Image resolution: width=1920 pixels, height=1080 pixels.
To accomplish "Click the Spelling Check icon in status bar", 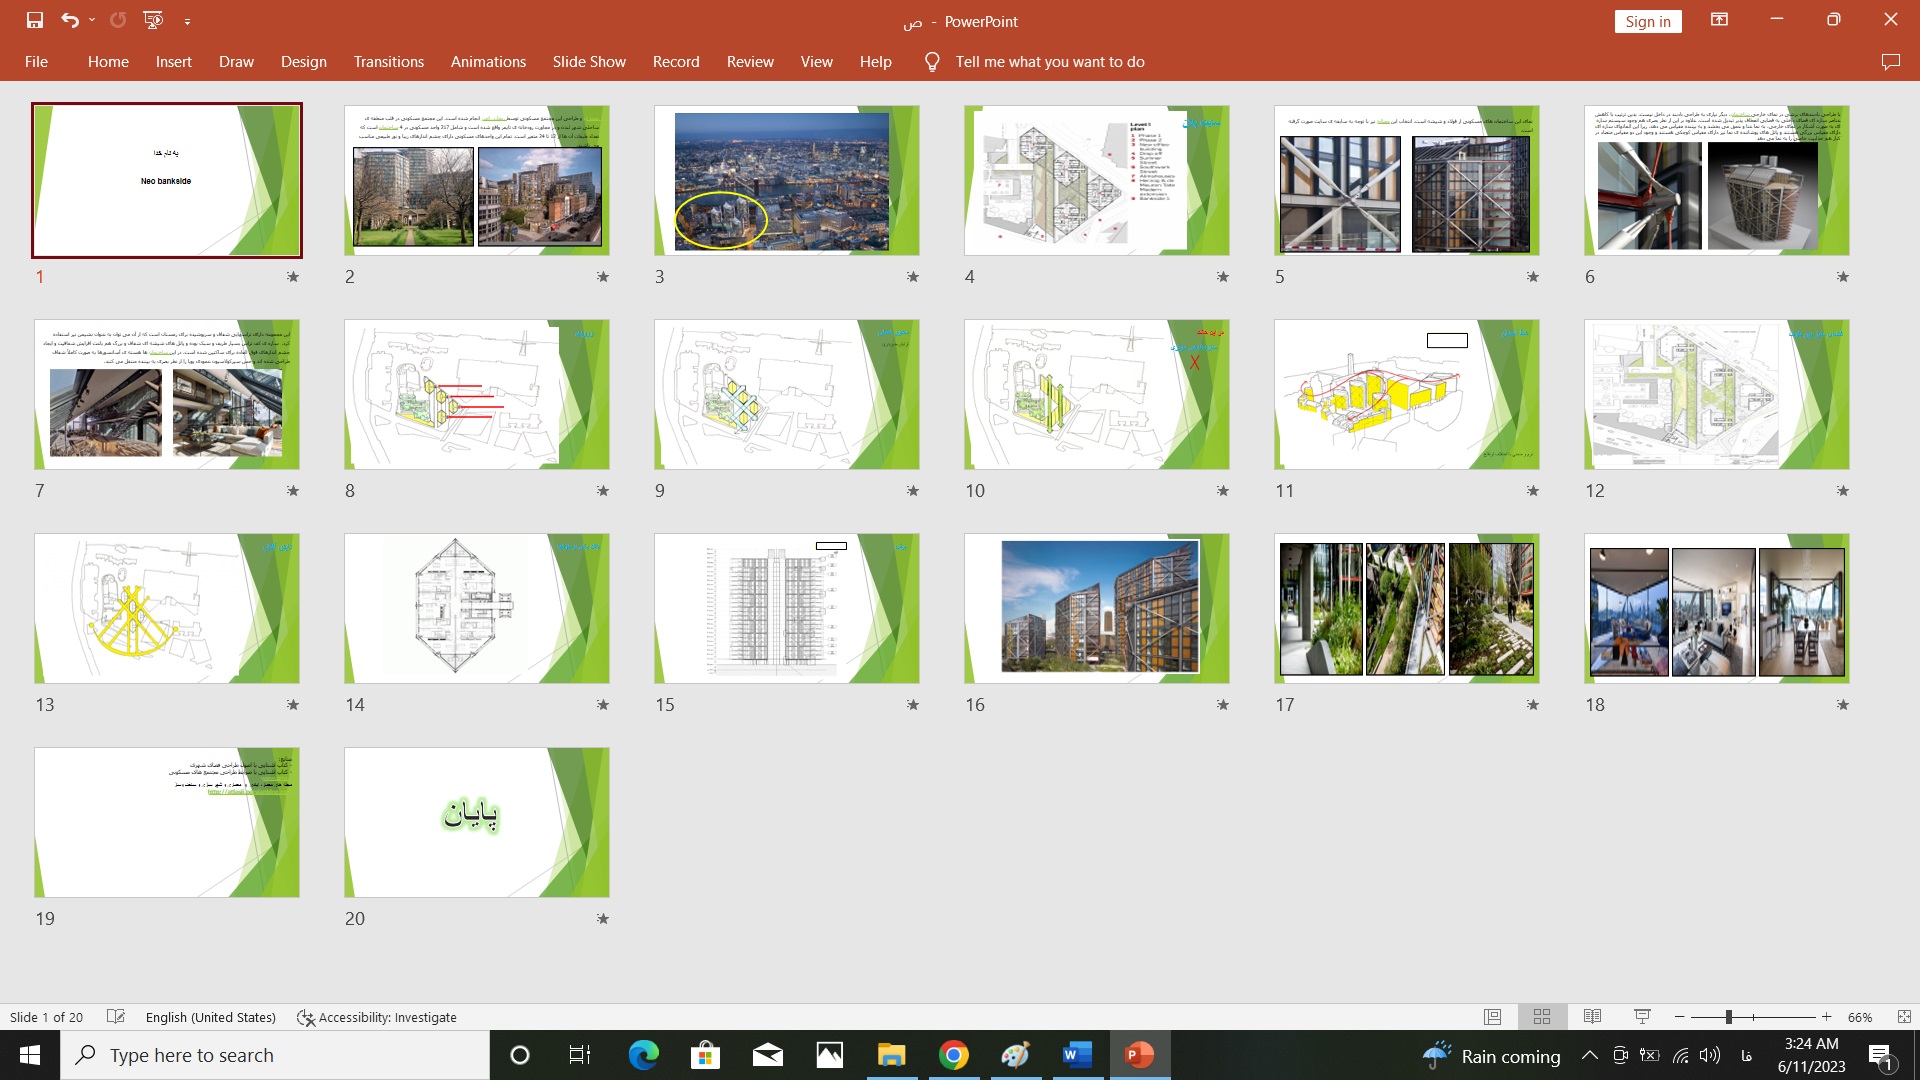I will click(x=116, y=1017).
